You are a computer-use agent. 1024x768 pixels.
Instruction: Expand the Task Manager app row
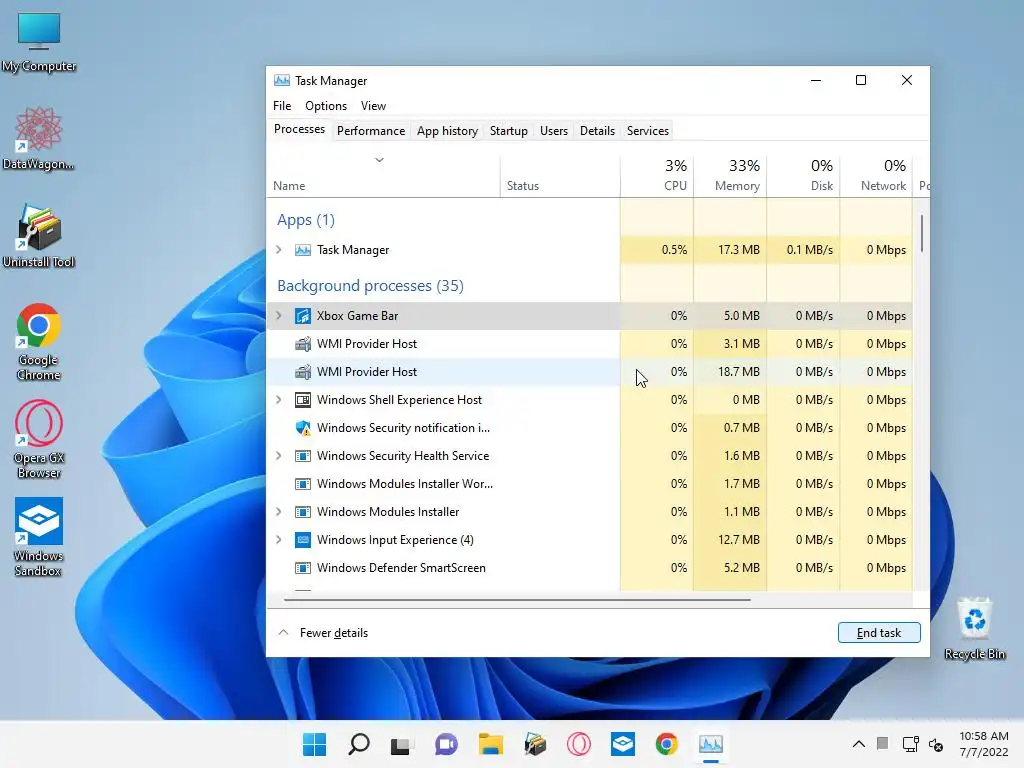tap(279, 249)
